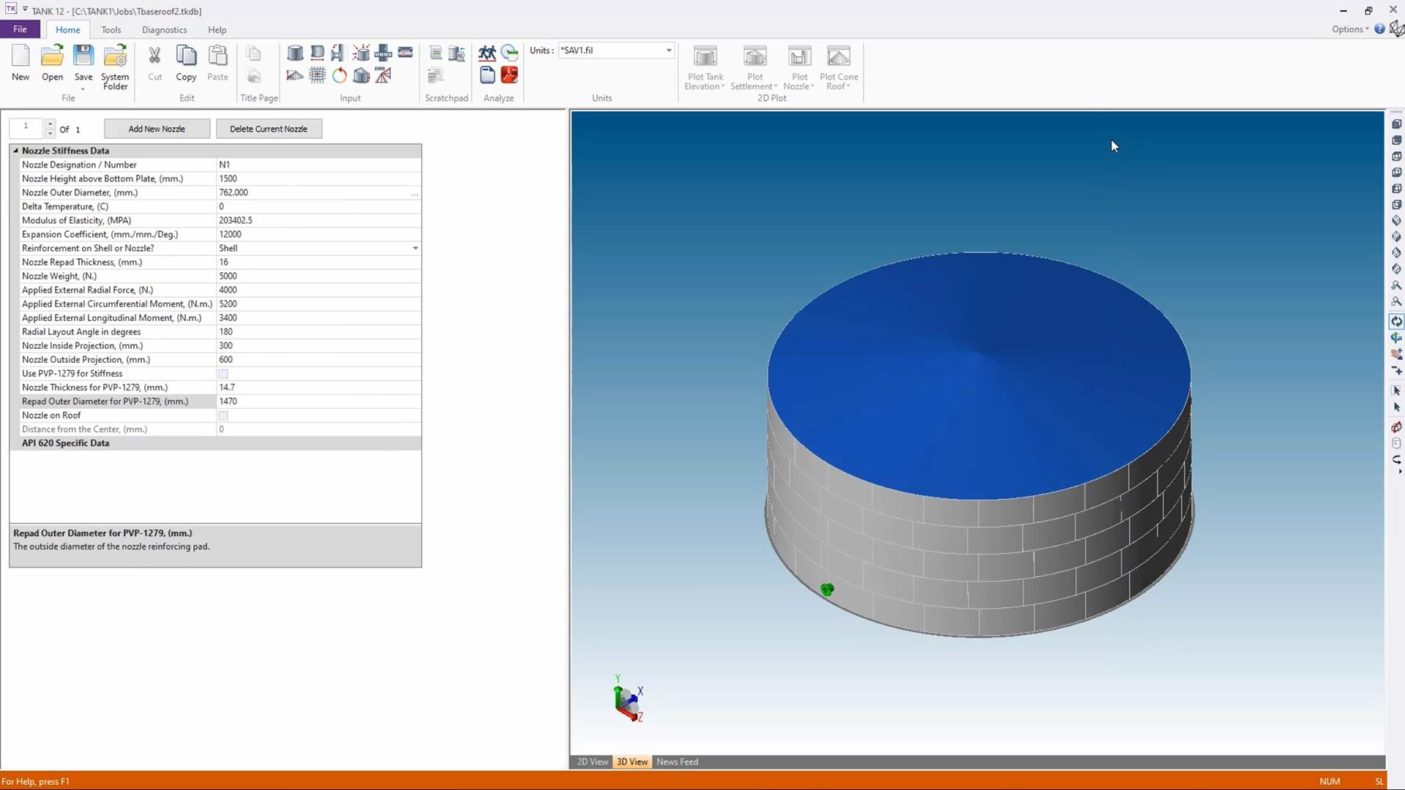Enable Use PVP-1279 for Stiffness checkbox
This screenshot has width=1405, height=790.
point(223,374)
